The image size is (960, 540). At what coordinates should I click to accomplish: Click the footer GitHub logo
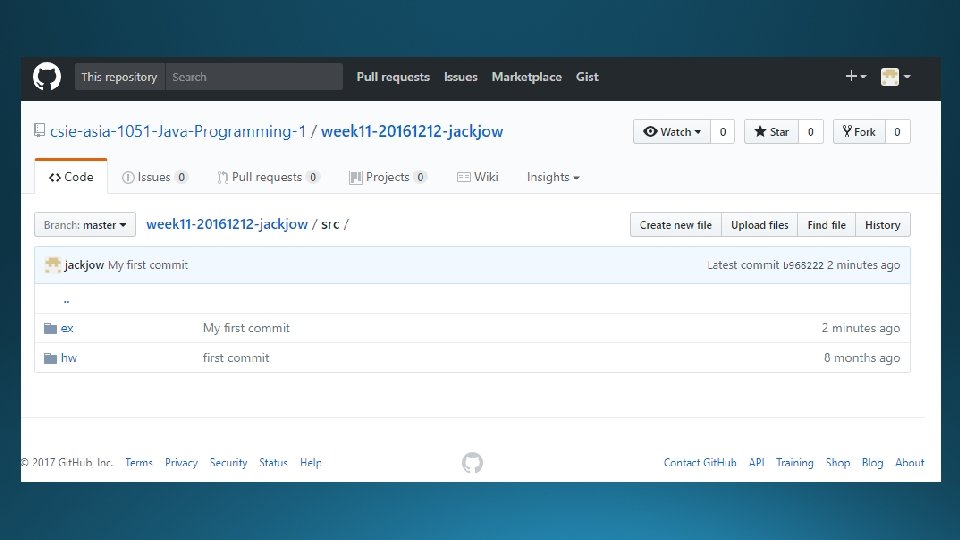point(472,463)
